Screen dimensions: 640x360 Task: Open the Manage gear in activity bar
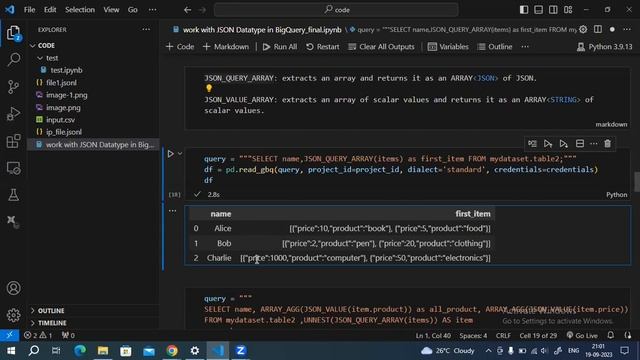[x=13, y=315]
